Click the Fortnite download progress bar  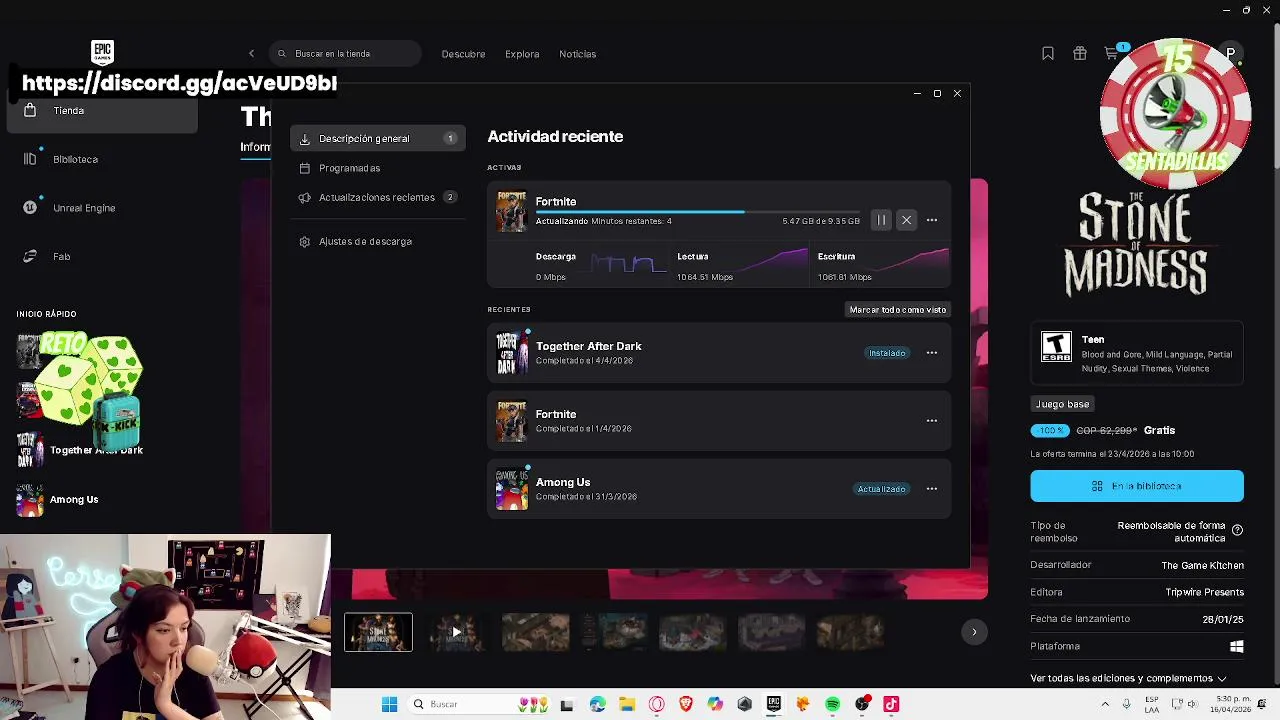[x=697, y=212]
